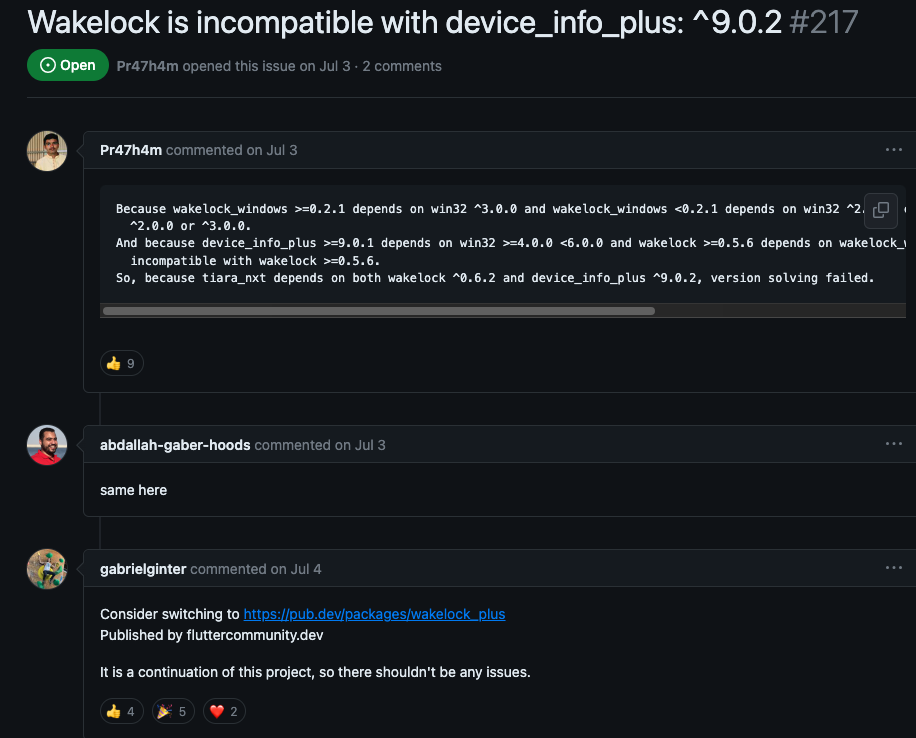Click the gabrielginter username link
Image resolution: width=916 pixels, height=738 pixels.
pyautogui.click(x=143, y=569)
